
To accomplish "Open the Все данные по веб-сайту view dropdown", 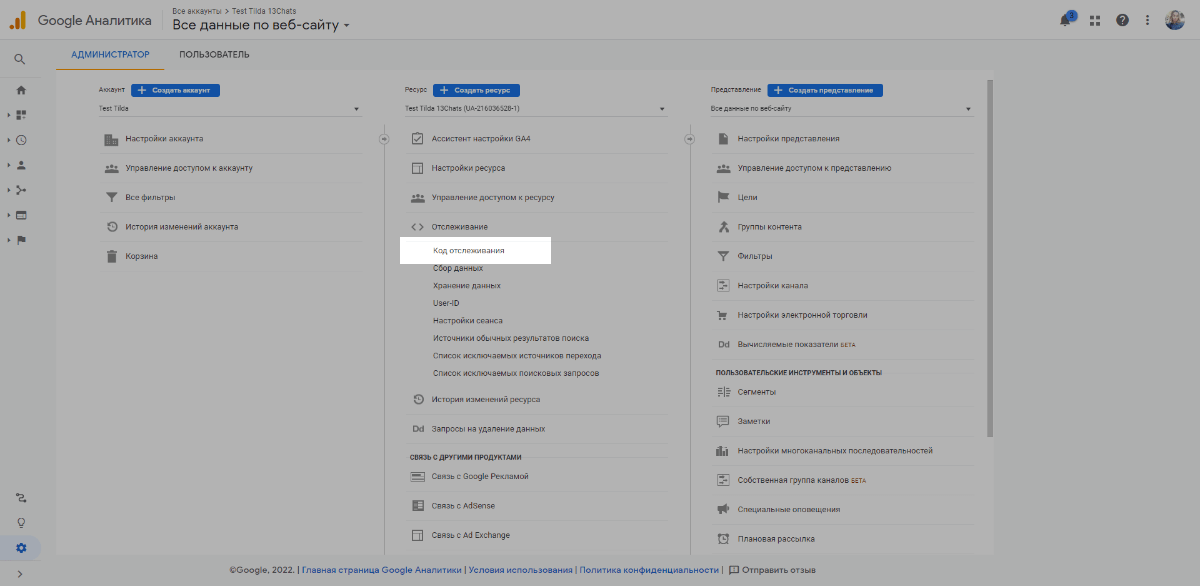I will click(x=841, y=108).
